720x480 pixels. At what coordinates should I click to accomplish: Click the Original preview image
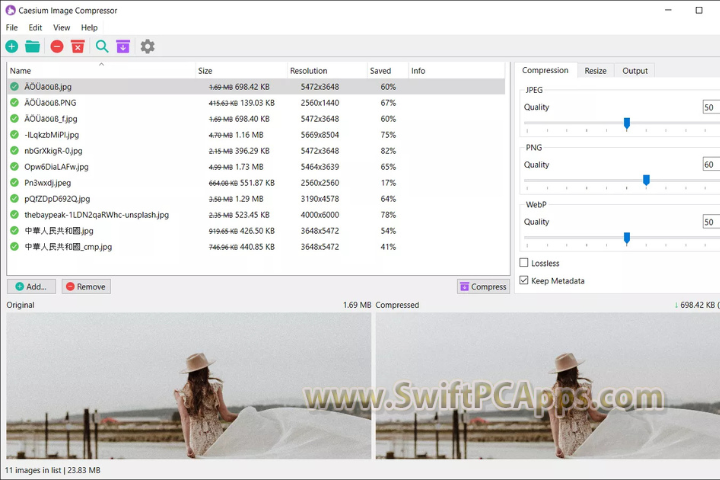[188, 386]
